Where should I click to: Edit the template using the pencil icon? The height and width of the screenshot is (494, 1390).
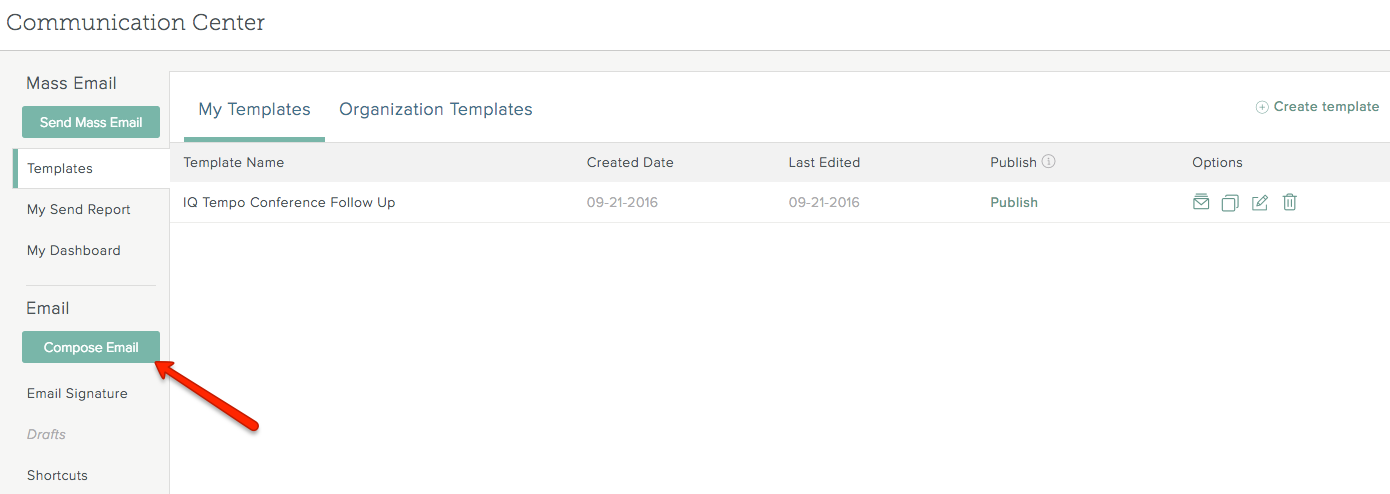1260,202
